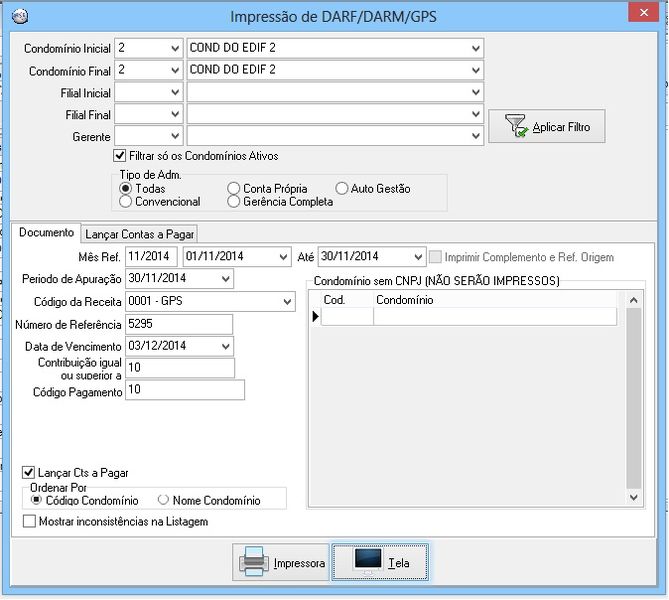Open Gerente code dropdown
The height and width of the screenshot is (600, 669).
pos(175,136)
